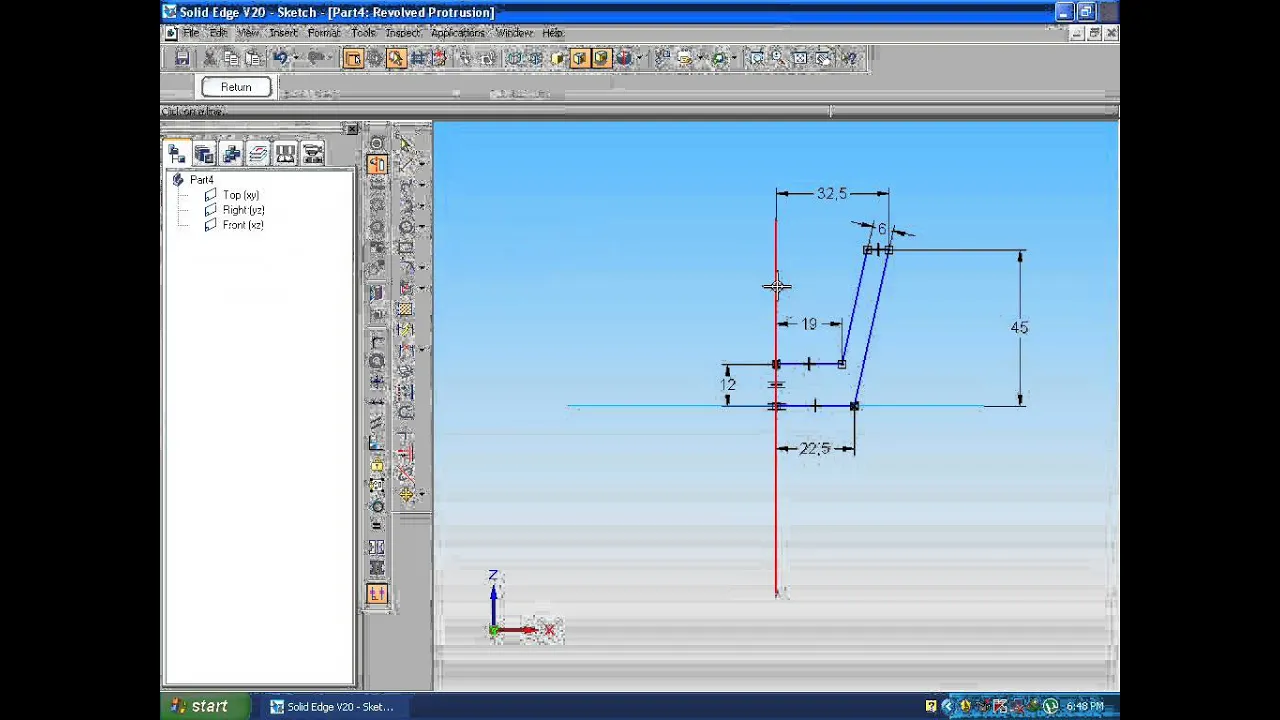Select Front (xz) reference plane
The width and height of the screenshot is (1280, 720).
coord(243,225)
